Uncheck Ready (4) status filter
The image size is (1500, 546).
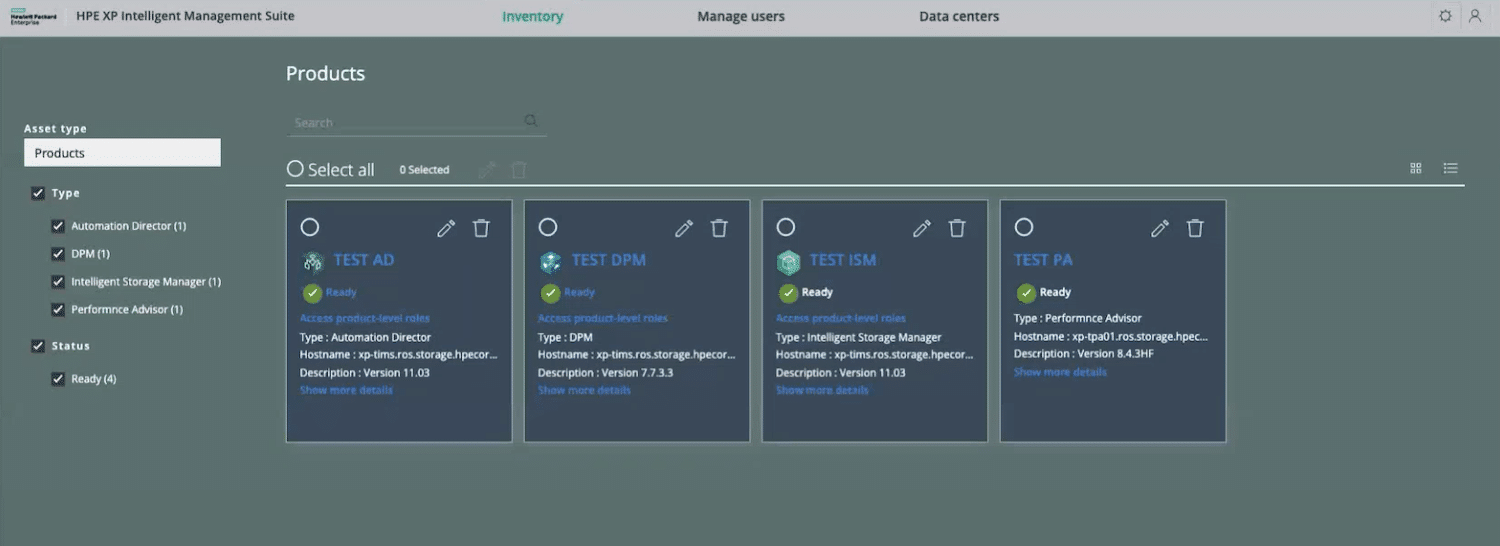click(x=58, y=379)
